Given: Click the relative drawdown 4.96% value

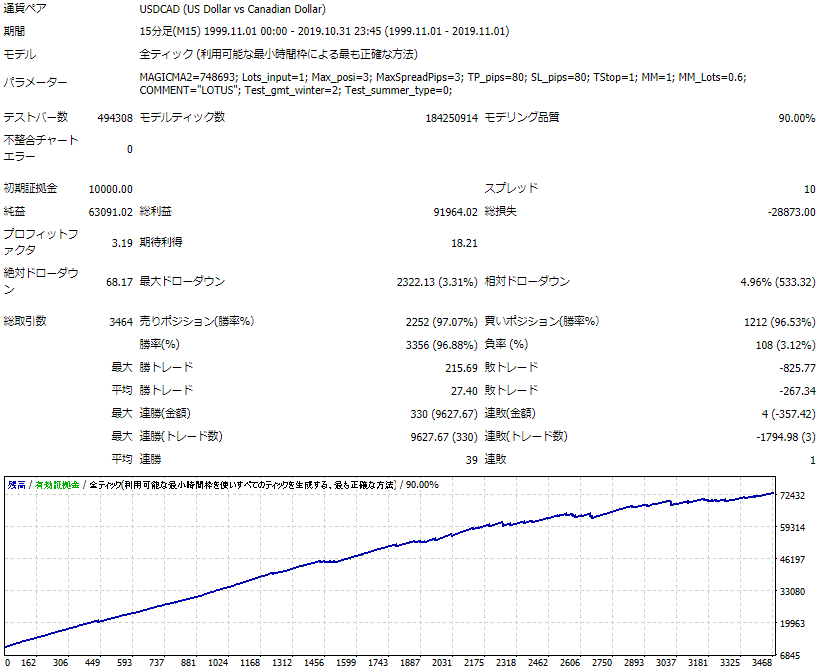Looking at the screenshot, I should [x=778, y=282].
